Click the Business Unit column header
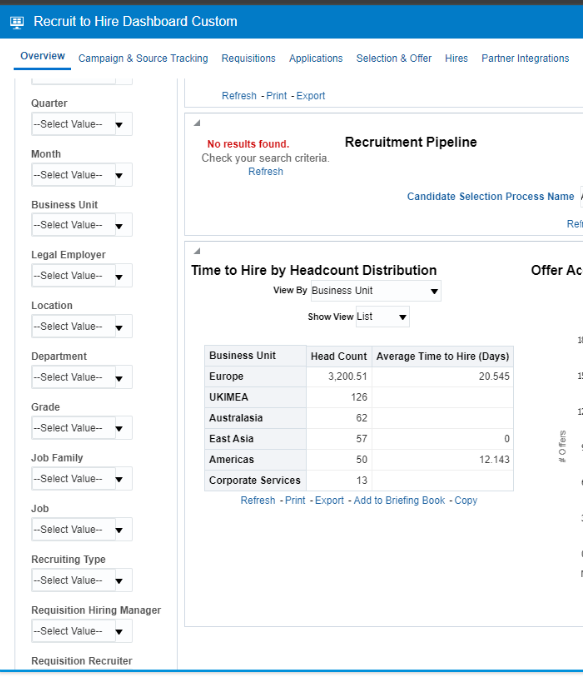Viewport: 583px width, 681px height. tap(255, 356)
